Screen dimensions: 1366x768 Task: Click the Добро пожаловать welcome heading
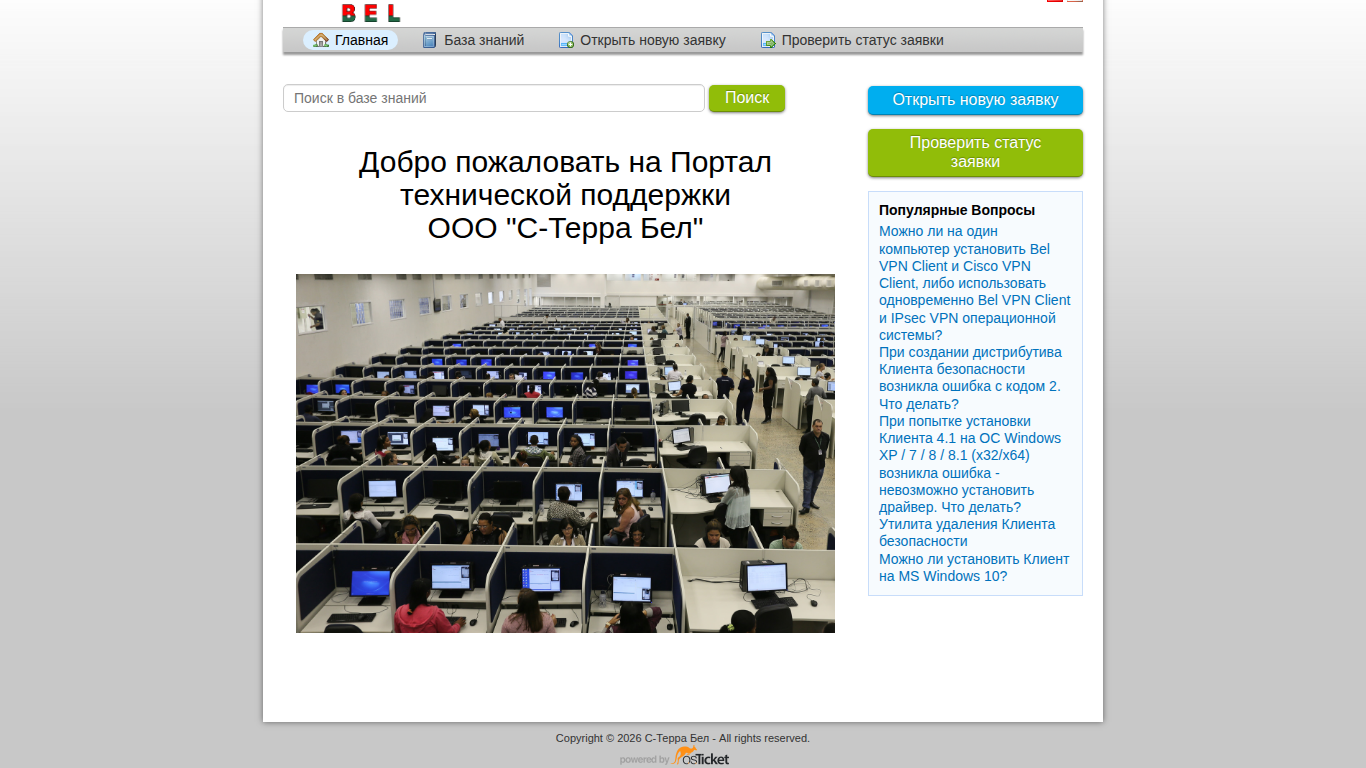(x=565, y=195)
